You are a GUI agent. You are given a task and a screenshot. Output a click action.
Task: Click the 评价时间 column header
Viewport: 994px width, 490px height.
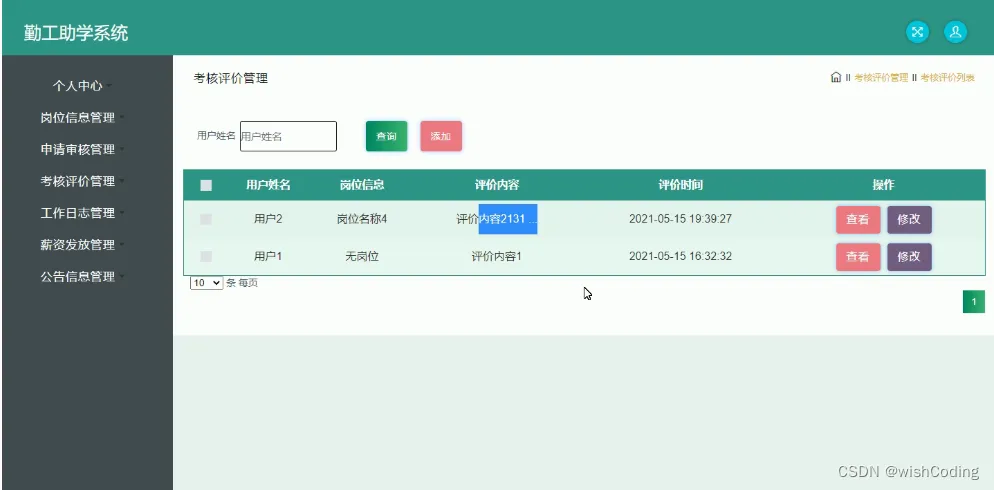pyautogui.click(x=680, y=185)
